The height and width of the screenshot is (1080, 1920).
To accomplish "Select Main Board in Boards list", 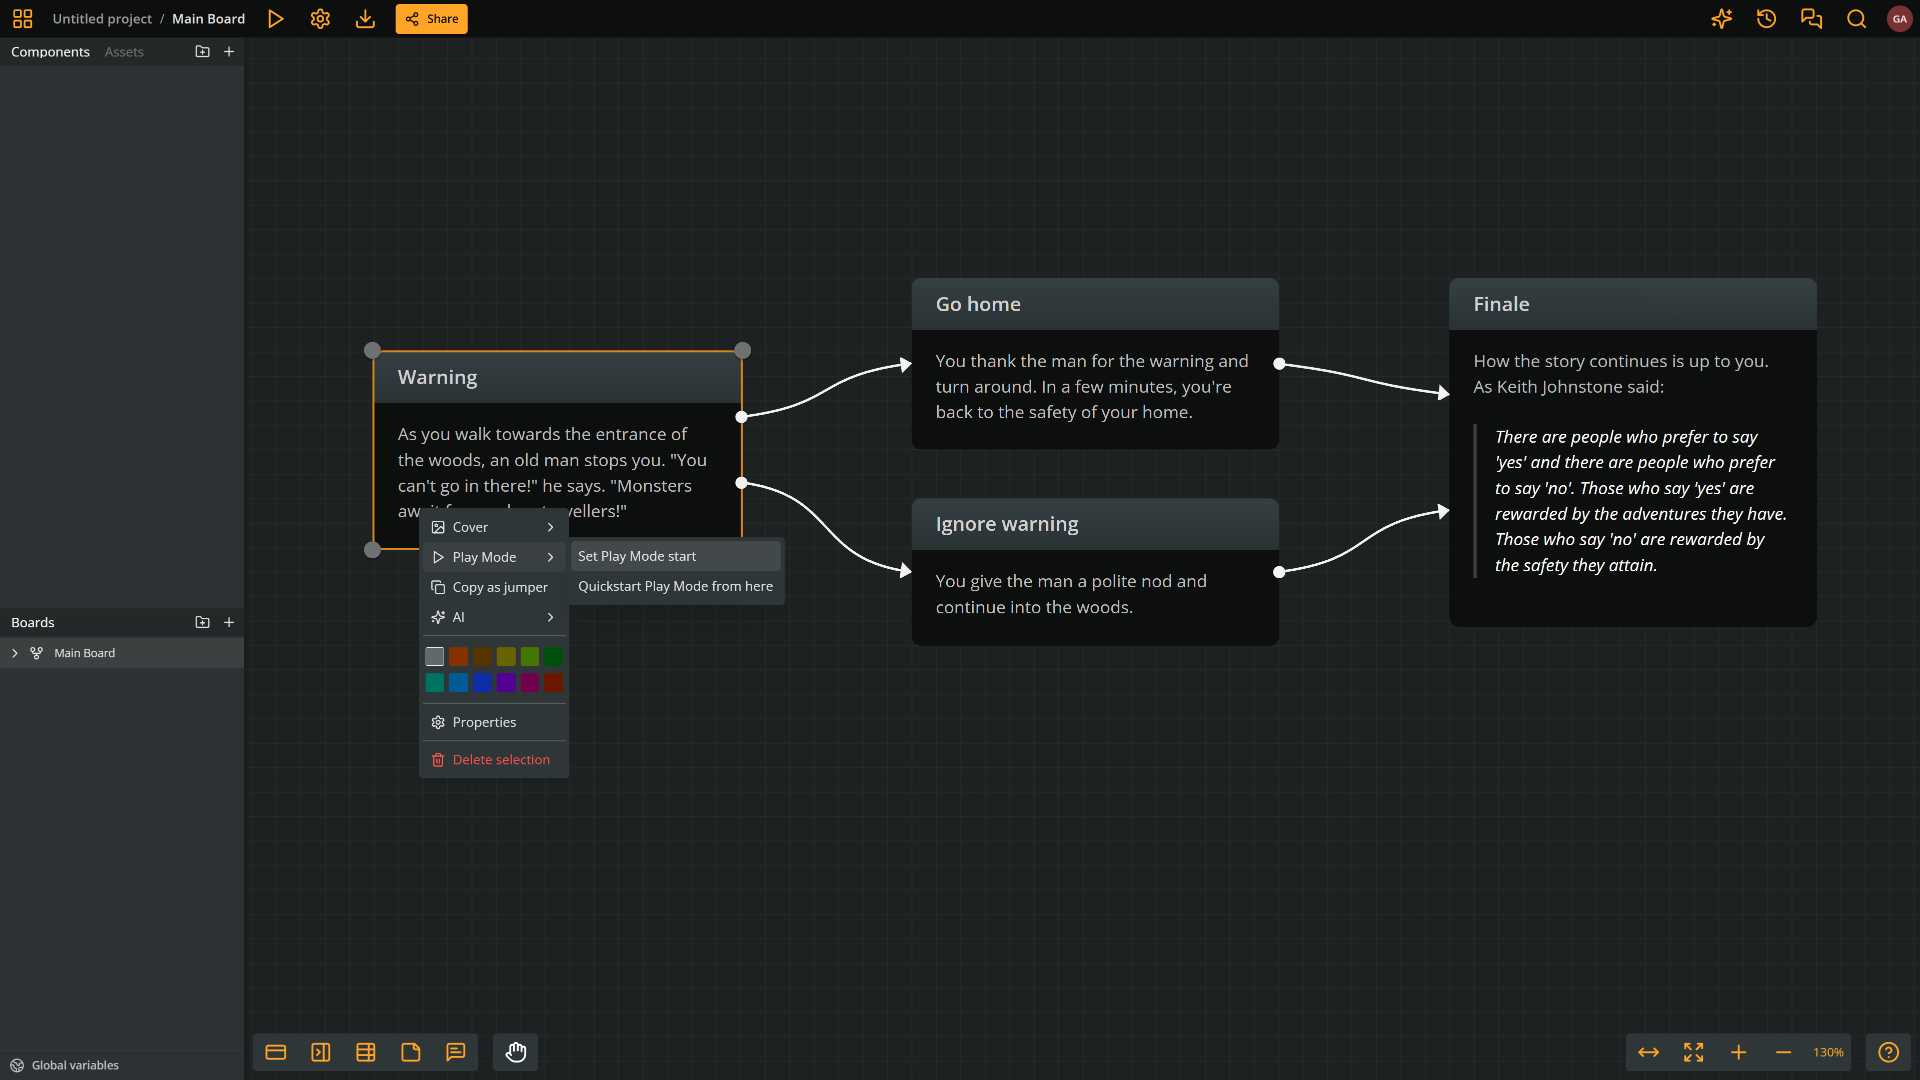I will 121,653.
